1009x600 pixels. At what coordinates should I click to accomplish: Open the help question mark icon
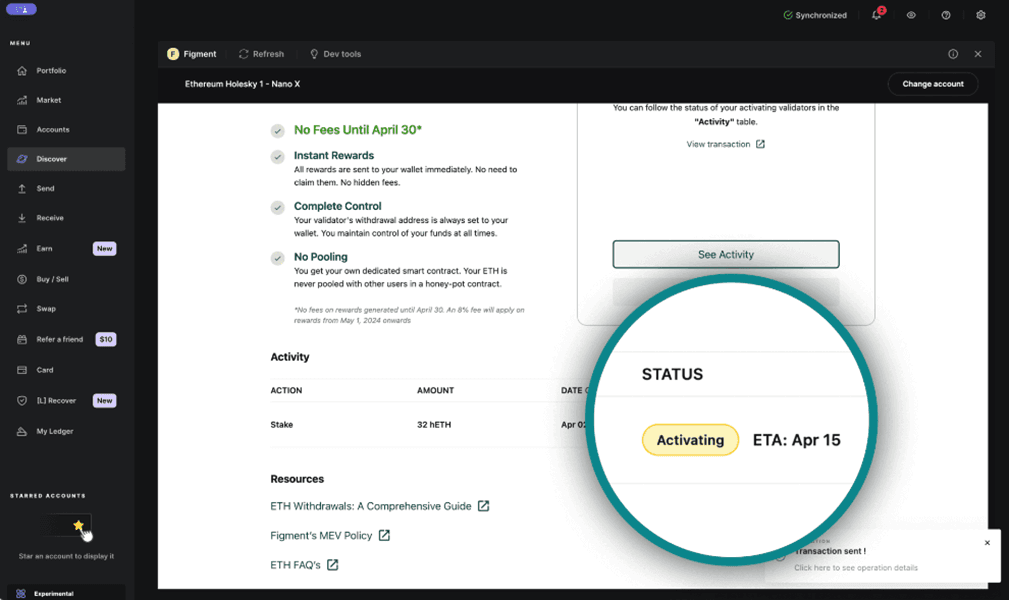tap(946, 15)
